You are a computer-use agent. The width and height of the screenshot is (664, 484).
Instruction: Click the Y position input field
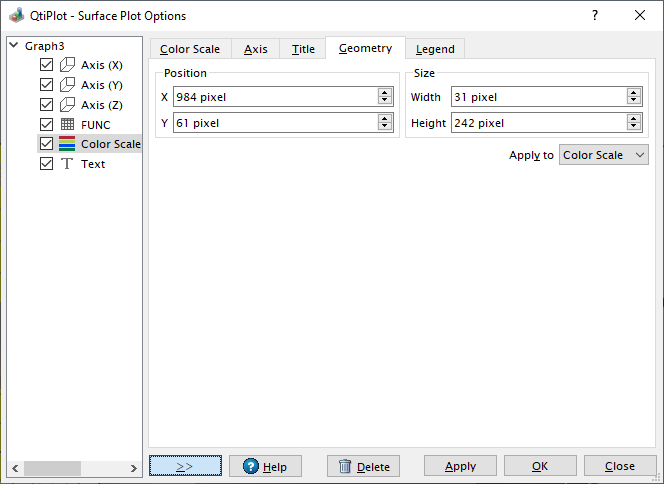pyautogui.click(x=274, y=122)
